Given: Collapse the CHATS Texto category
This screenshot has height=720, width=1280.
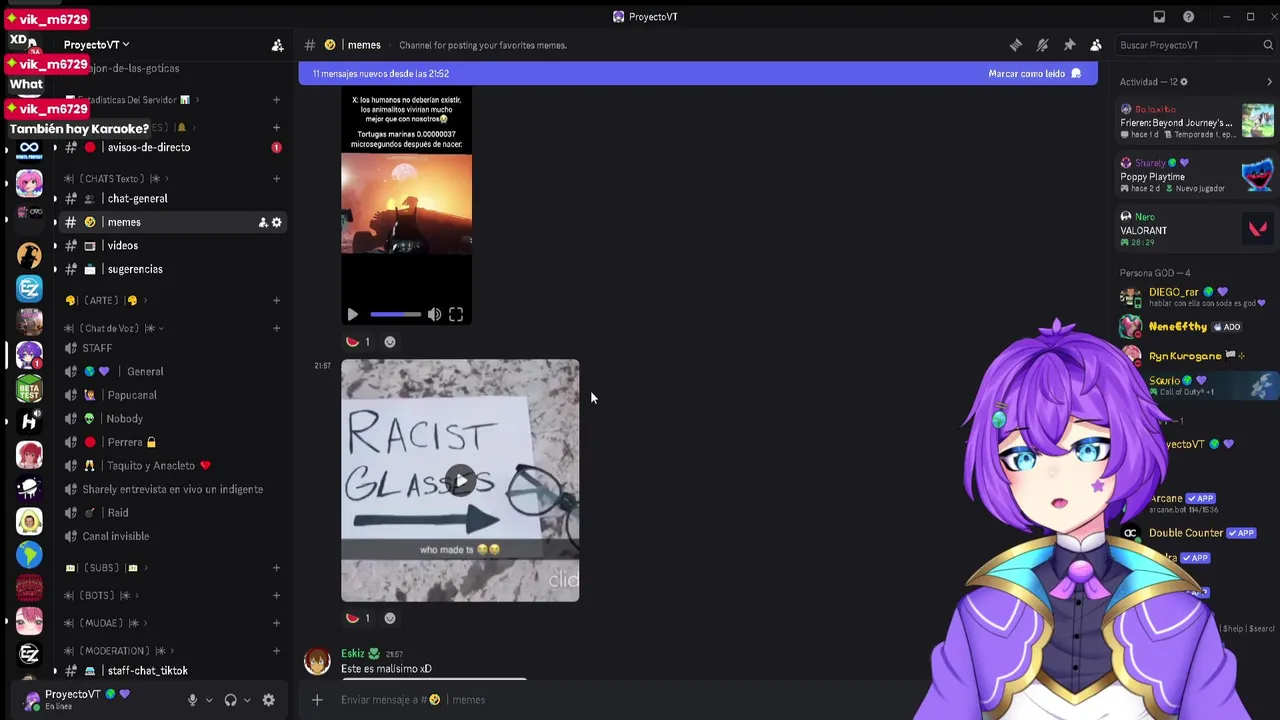Looking at the screenshot, I should 116,178.
